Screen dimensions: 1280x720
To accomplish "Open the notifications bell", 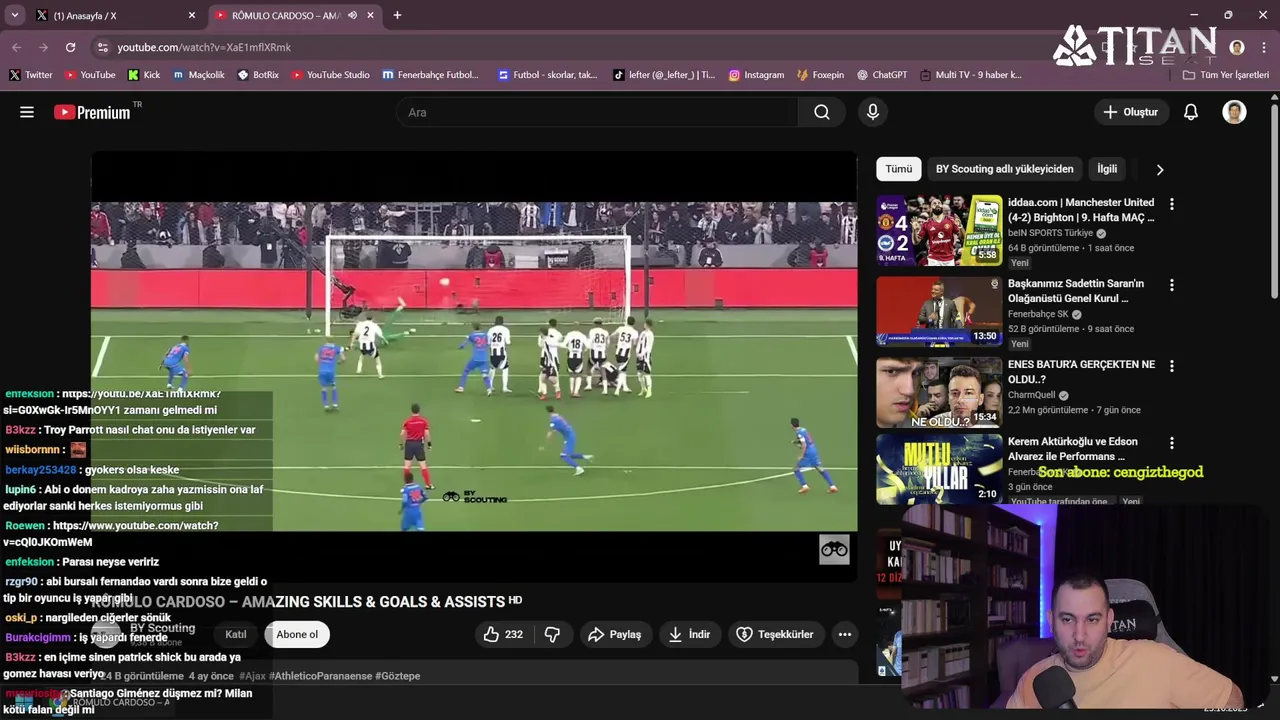I will point(1191,112).
